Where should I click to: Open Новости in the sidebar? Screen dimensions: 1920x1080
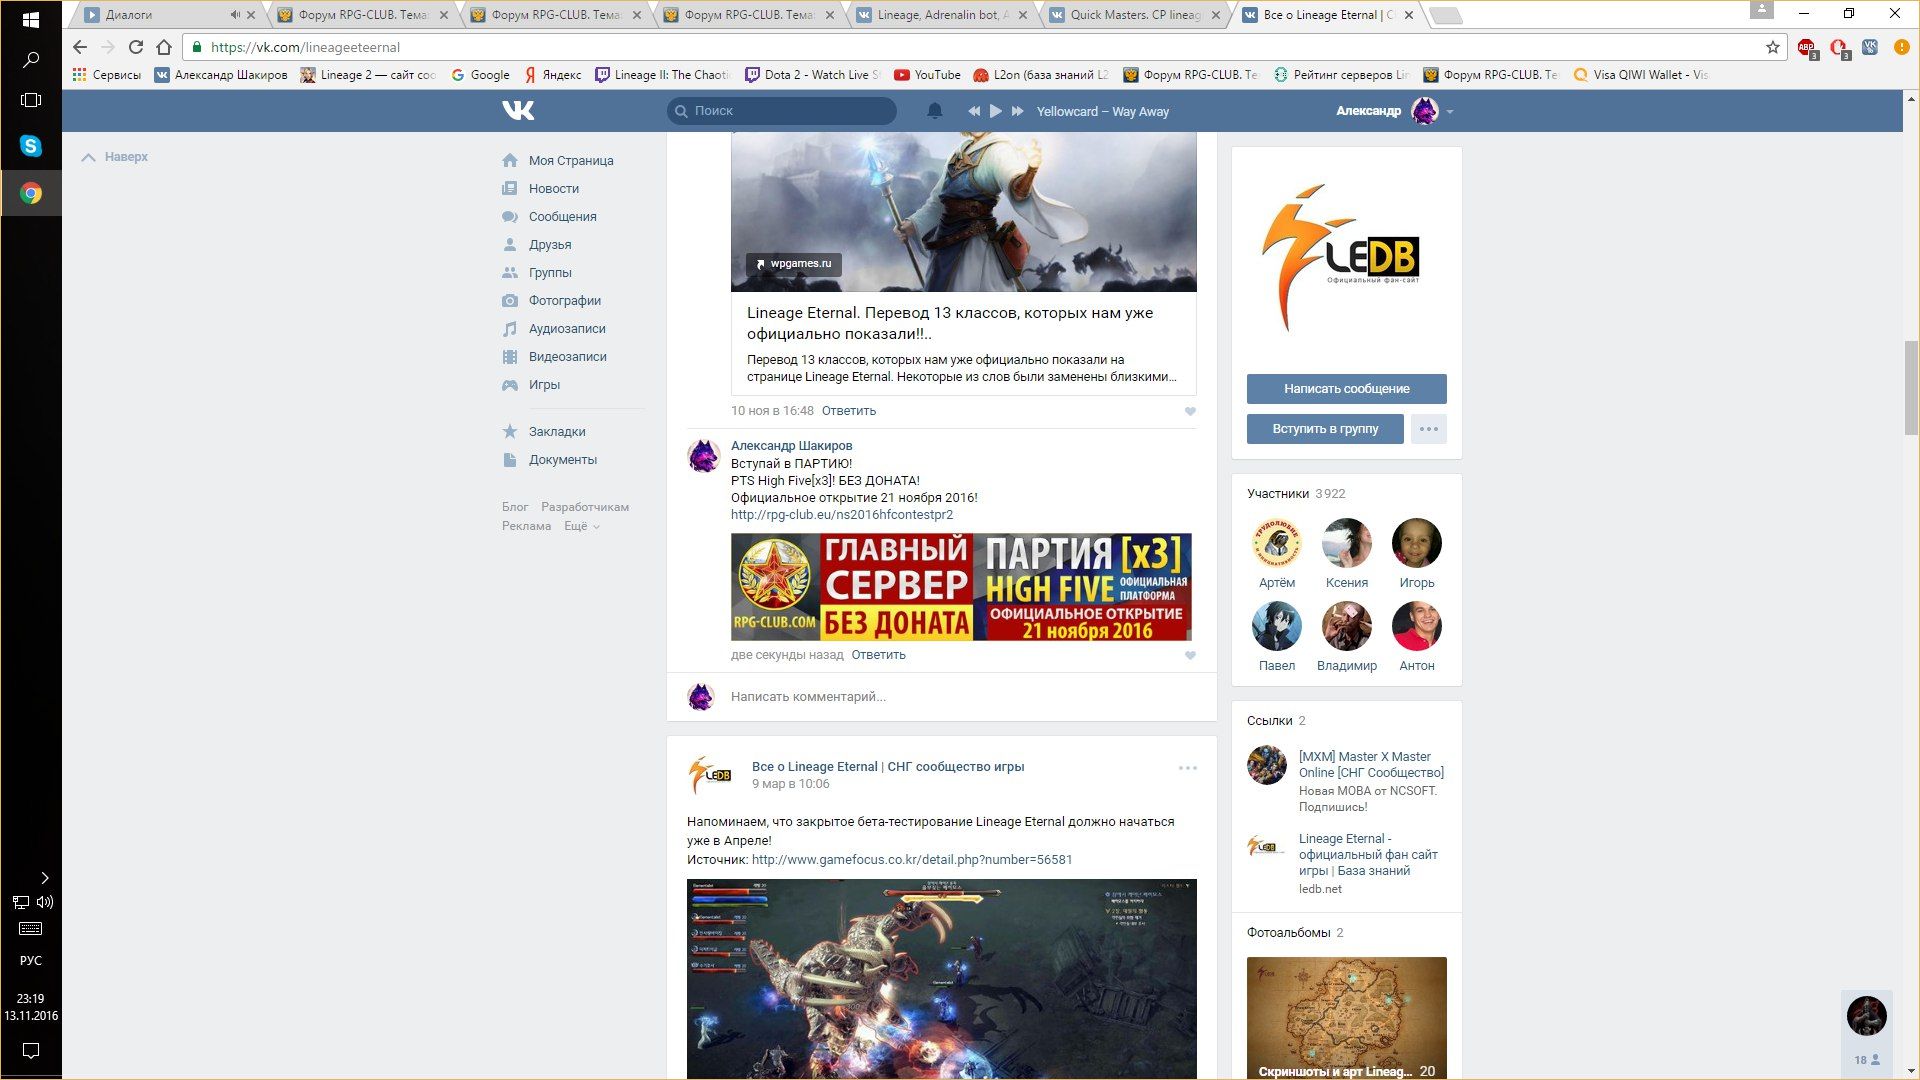click(554, 188)
